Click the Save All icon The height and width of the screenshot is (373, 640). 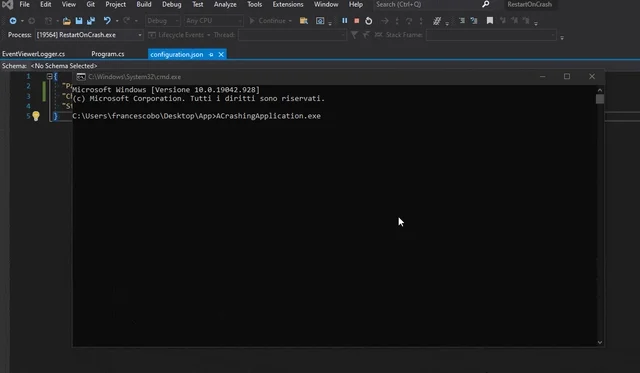(91, 21)
